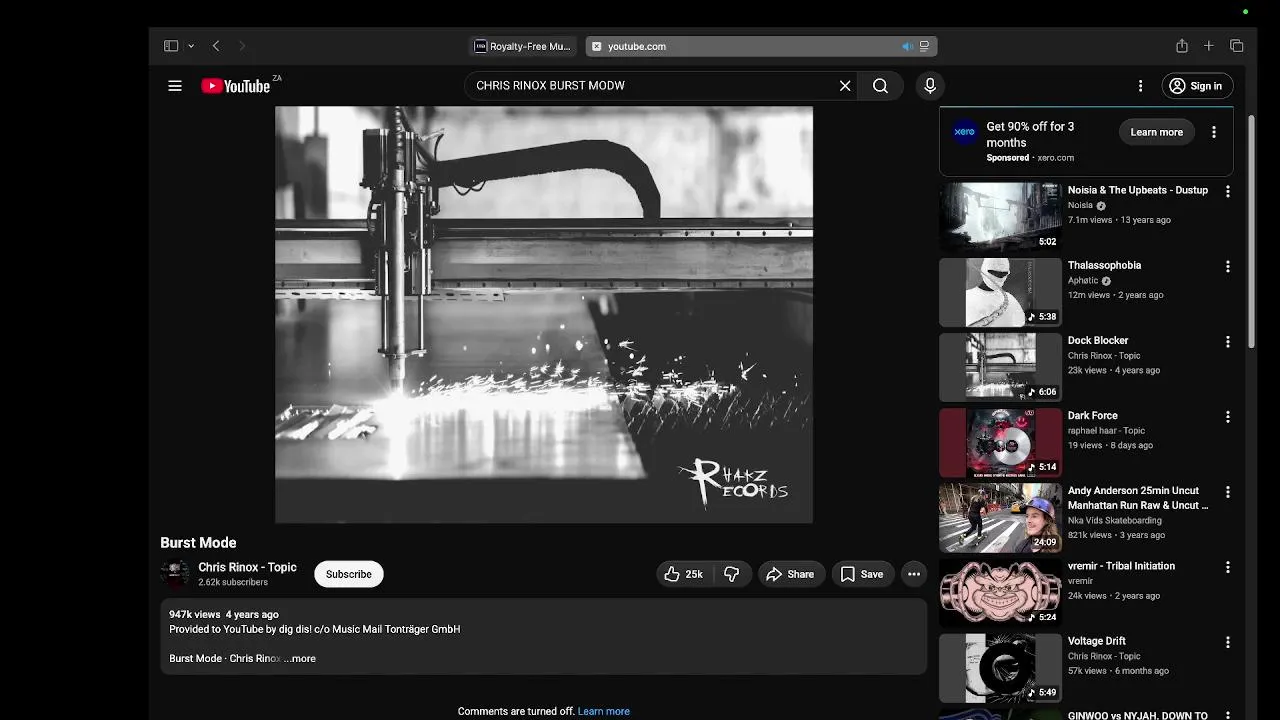Play the Noisia Dustup thumbnail
The width and height of the screenshot is (1280, 720).
[1000, 217]
